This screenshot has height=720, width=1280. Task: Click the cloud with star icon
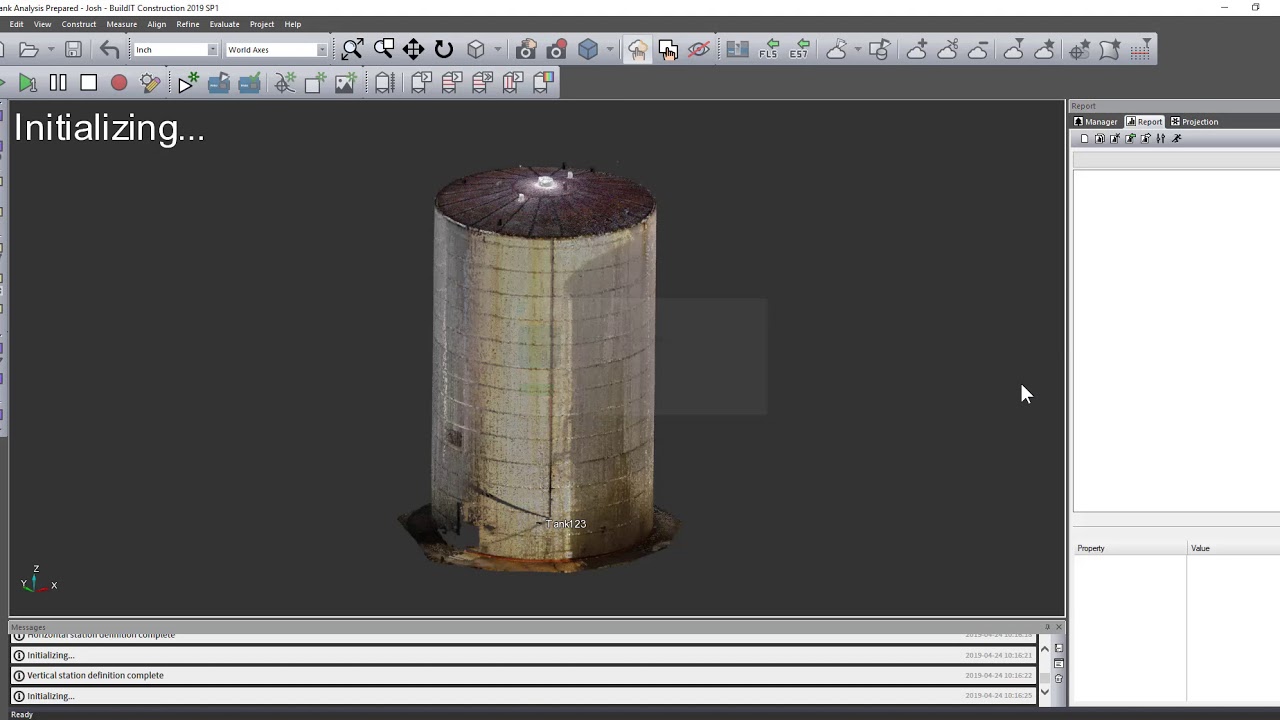tap(1045, 49)
